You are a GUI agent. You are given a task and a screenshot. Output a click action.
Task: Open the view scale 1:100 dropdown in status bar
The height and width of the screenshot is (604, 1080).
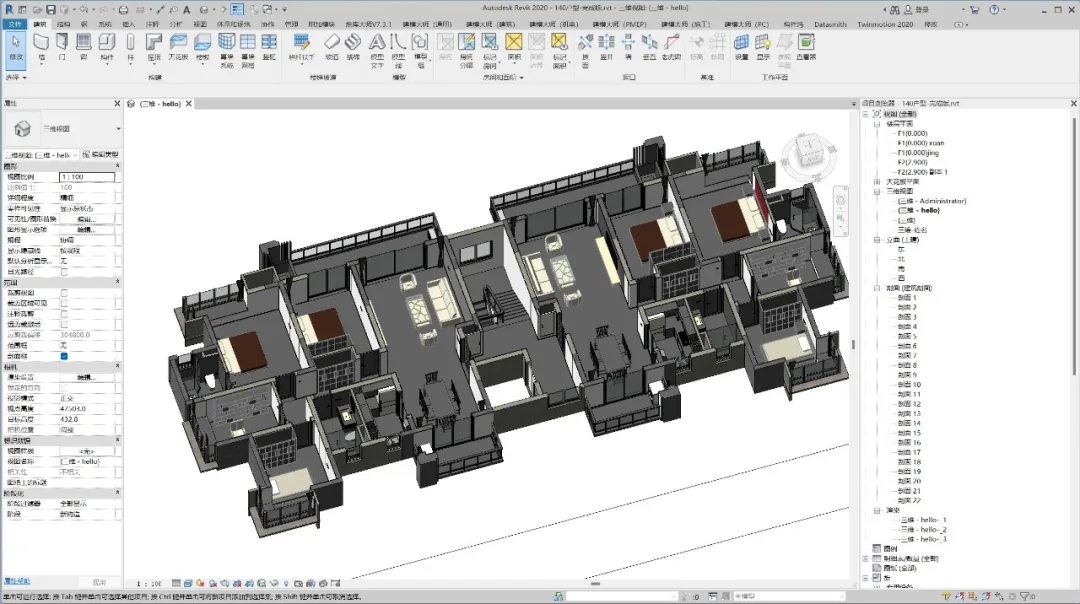[149, 583]
